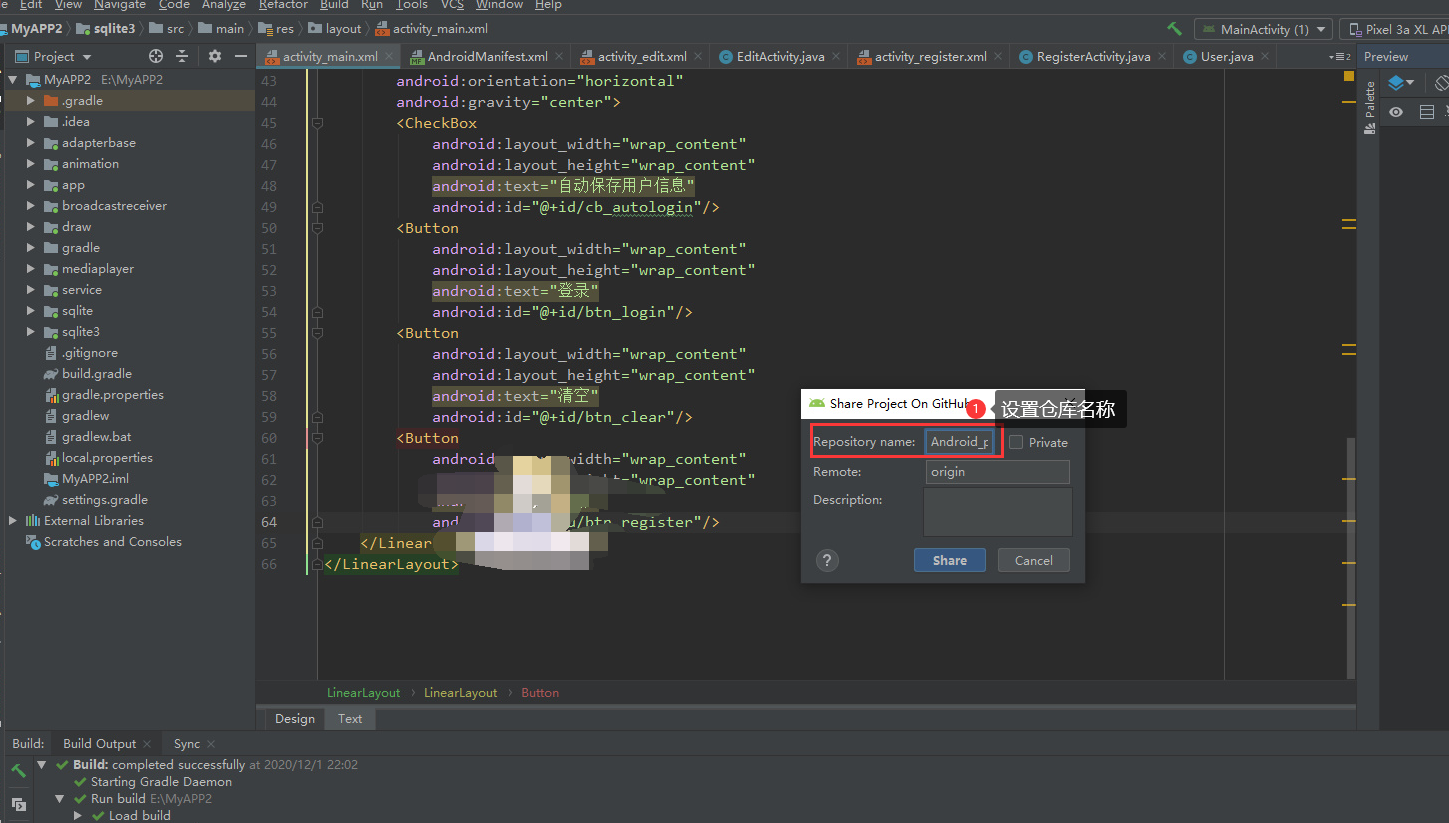Click the Remote field containing origin

[x=997, y=472]
